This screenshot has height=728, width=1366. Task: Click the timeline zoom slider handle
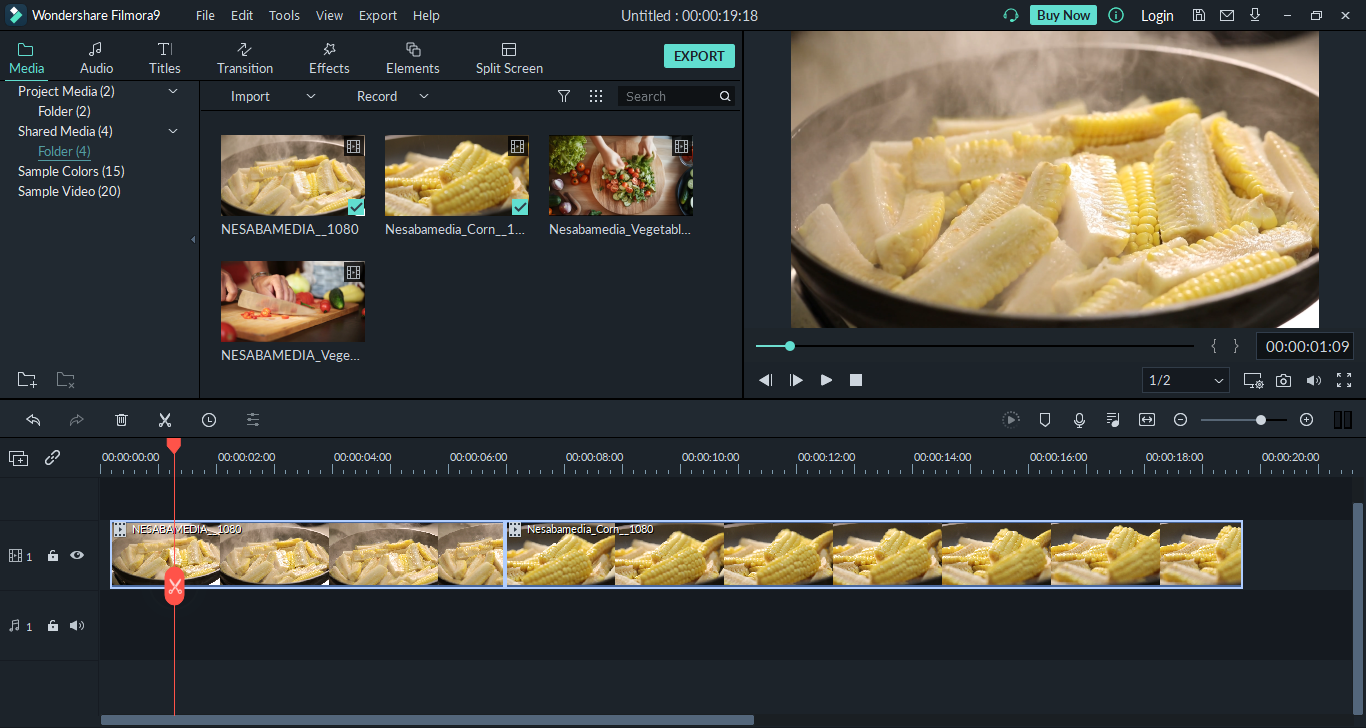1261,420
